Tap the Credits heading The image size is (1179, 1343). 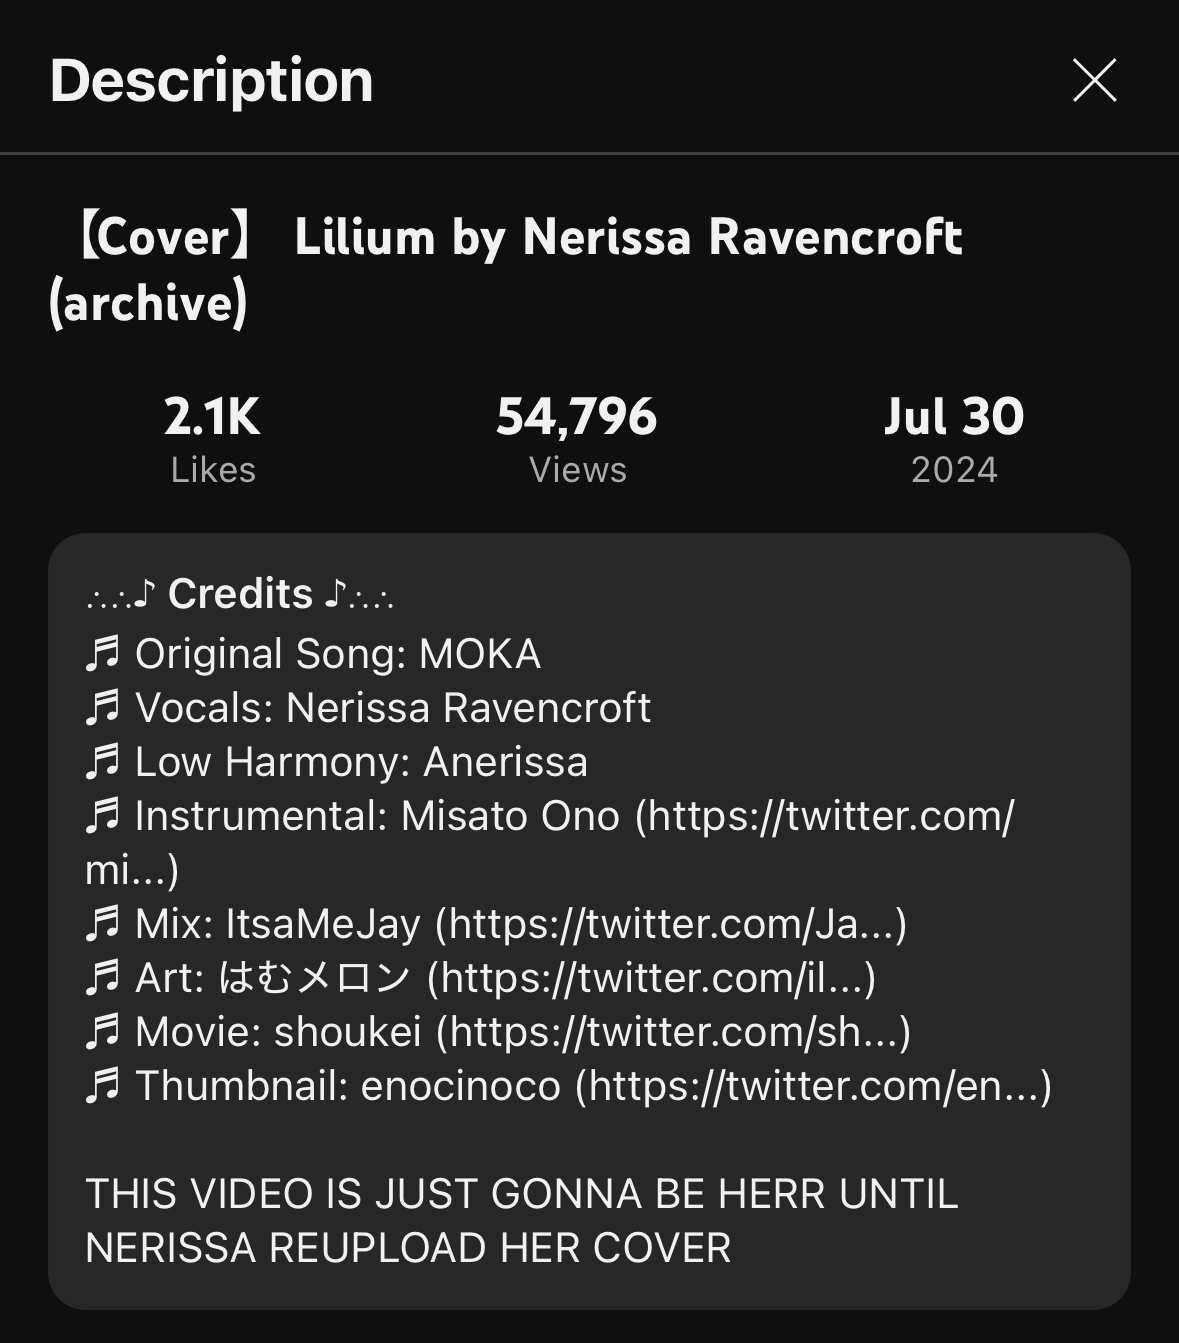240,594
